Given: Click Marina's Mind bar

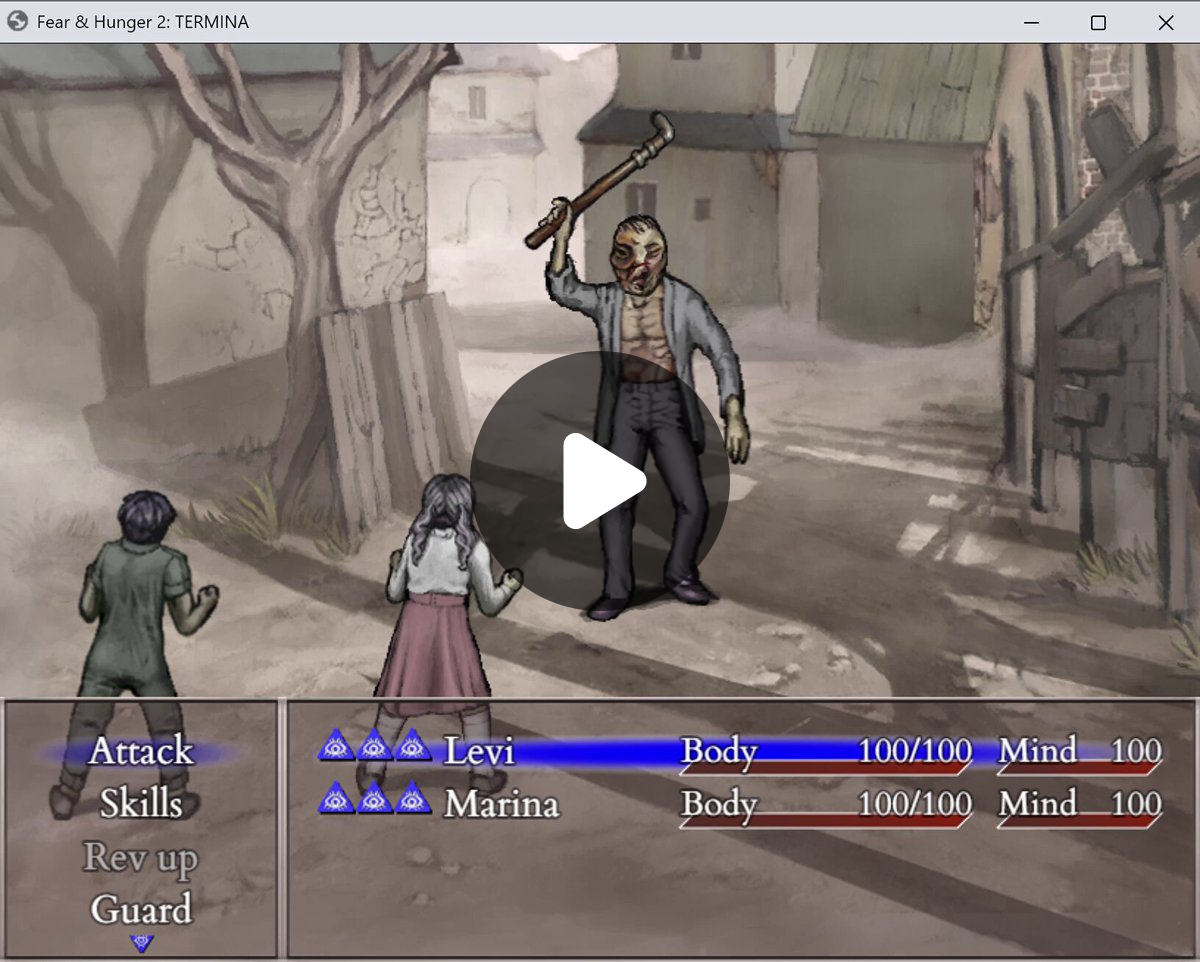Looking at the screenshot, I should point(1080,807).
